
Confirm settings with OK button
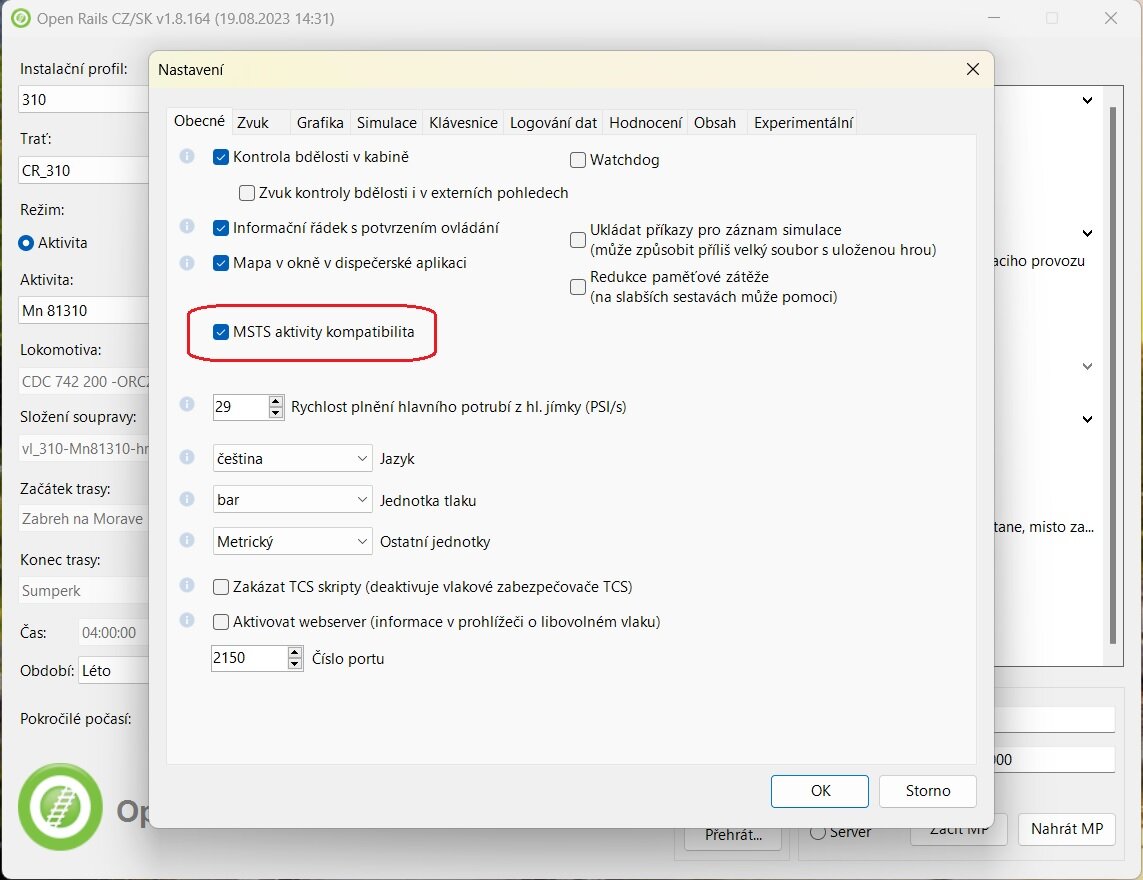(820, 790)
